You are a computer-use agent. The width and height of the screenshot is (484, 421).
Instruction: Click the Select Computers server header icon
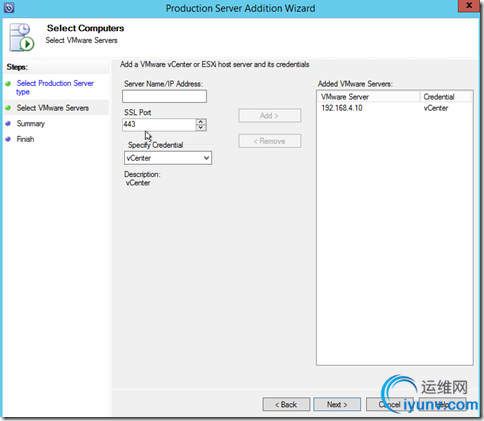pos(22,37)
